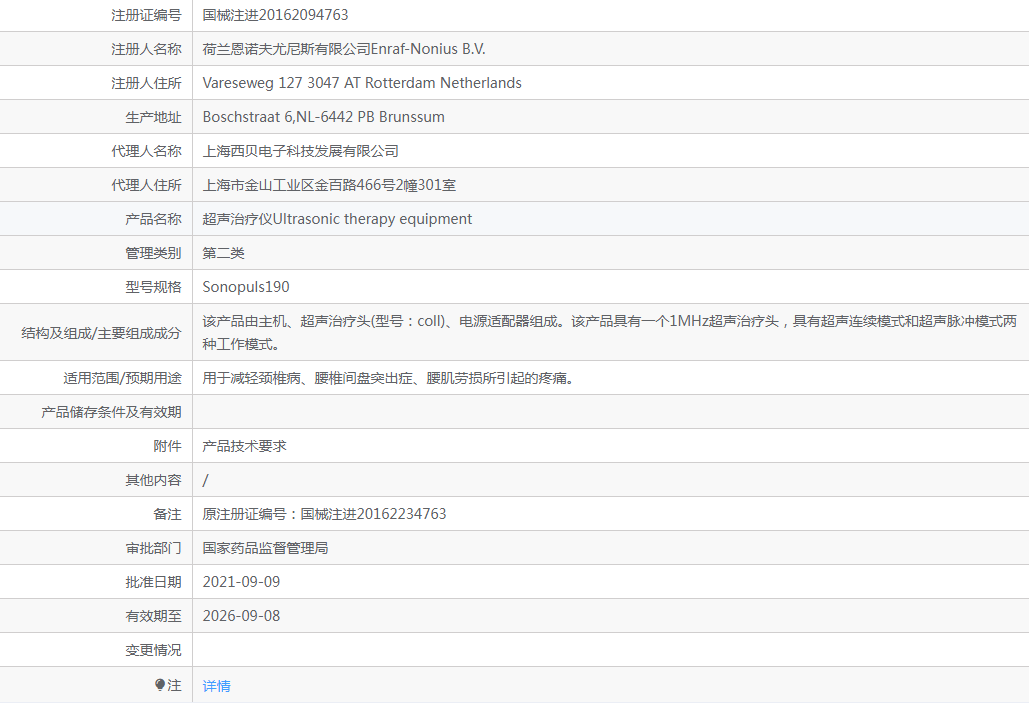This screenshot has width=1029, height=703.
Task: Click the 适用范围/预期用途 label
Action: coord(123,379)
